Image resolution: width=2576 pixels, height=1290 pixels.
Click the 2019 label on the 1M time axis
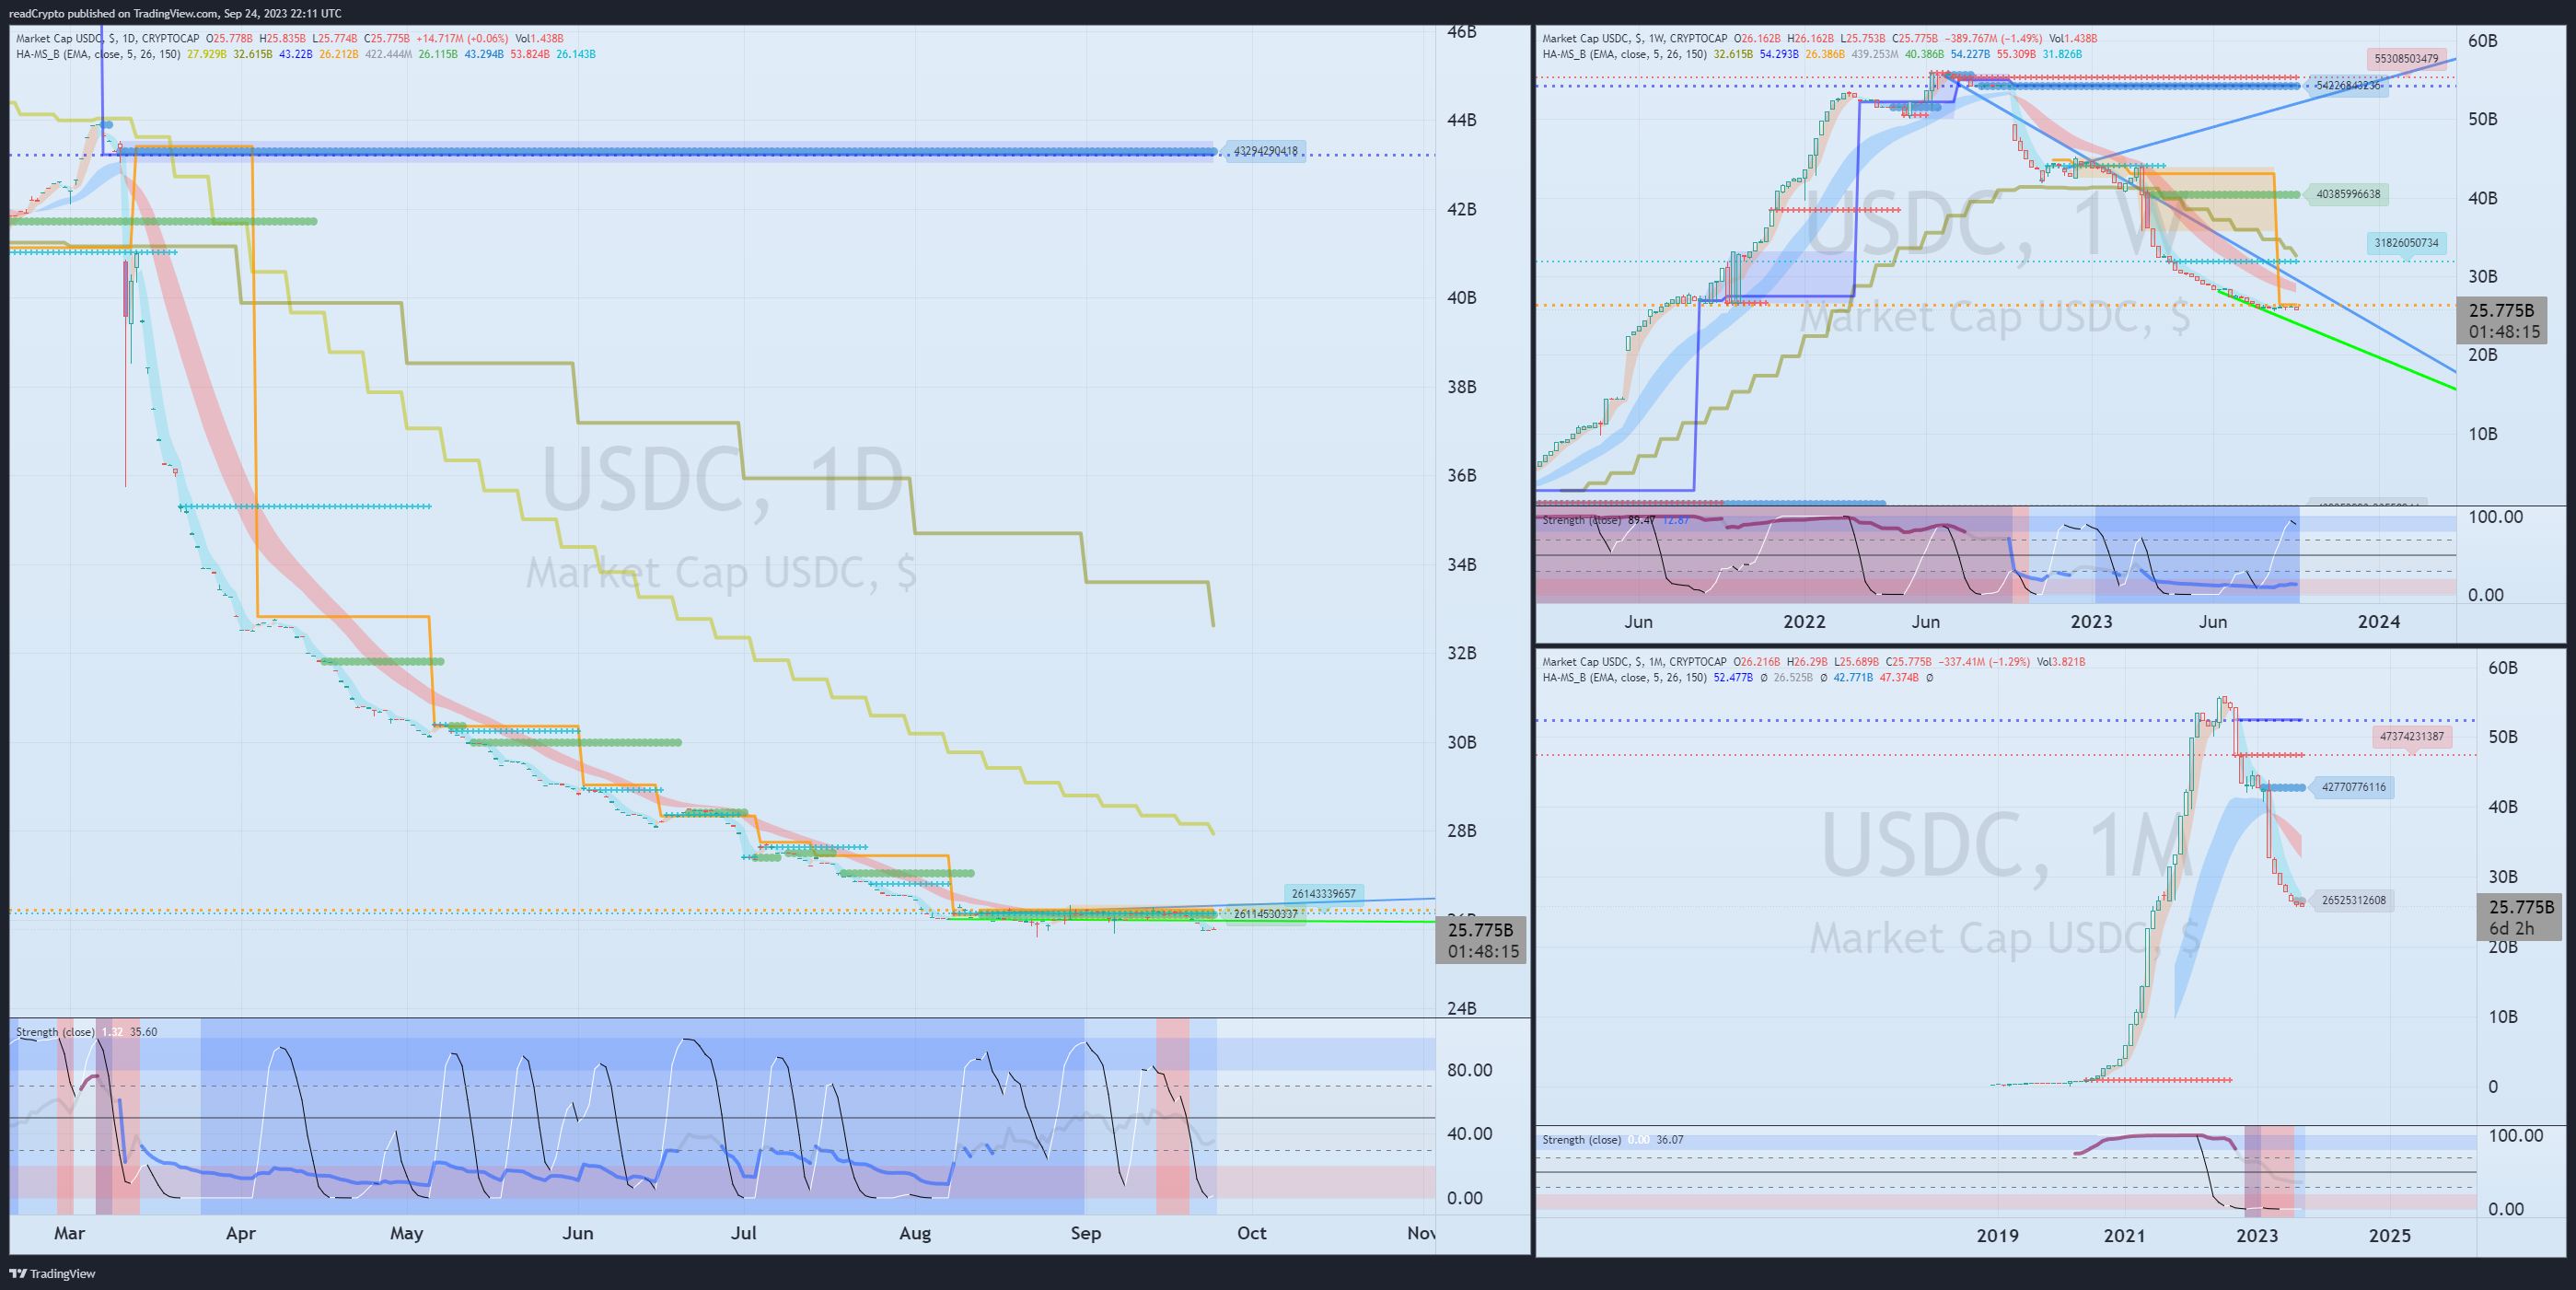pyautogui.click(x=1997, y=1236)
